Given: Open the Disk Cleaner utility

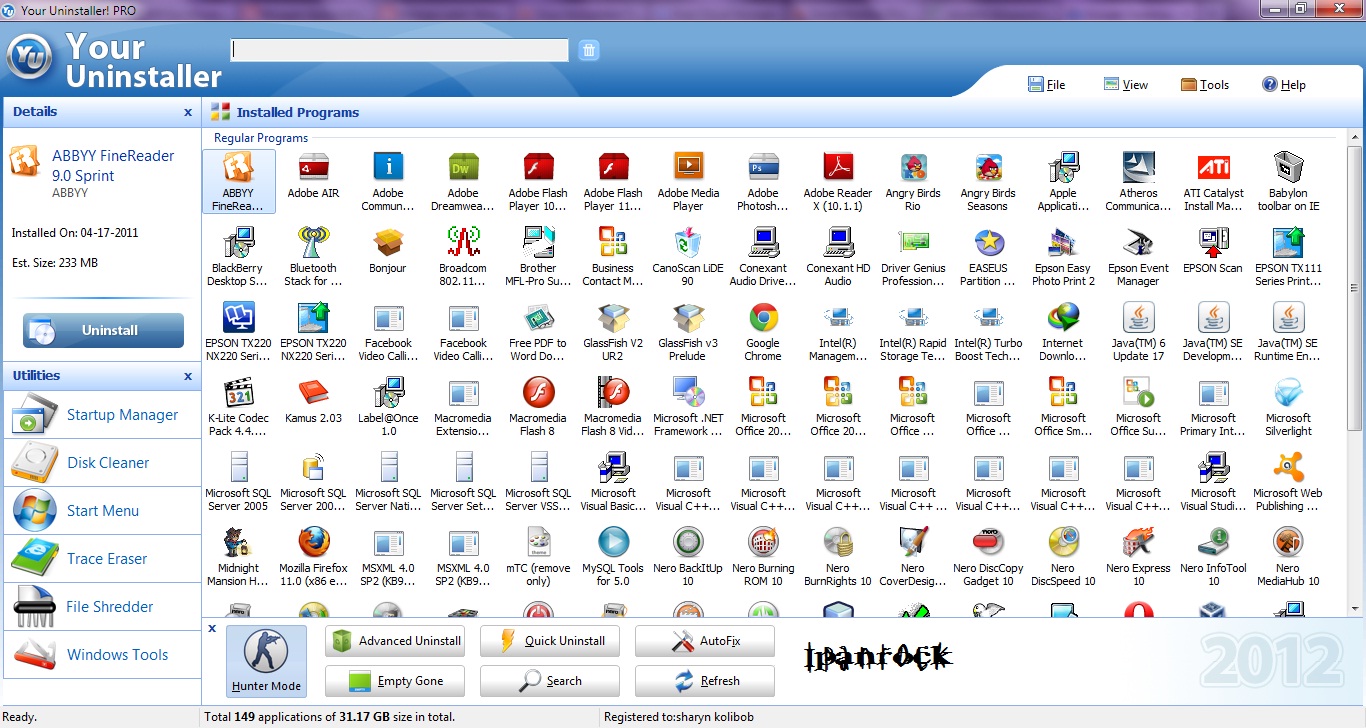Looking at the screenshot, I should coord(101,463).
